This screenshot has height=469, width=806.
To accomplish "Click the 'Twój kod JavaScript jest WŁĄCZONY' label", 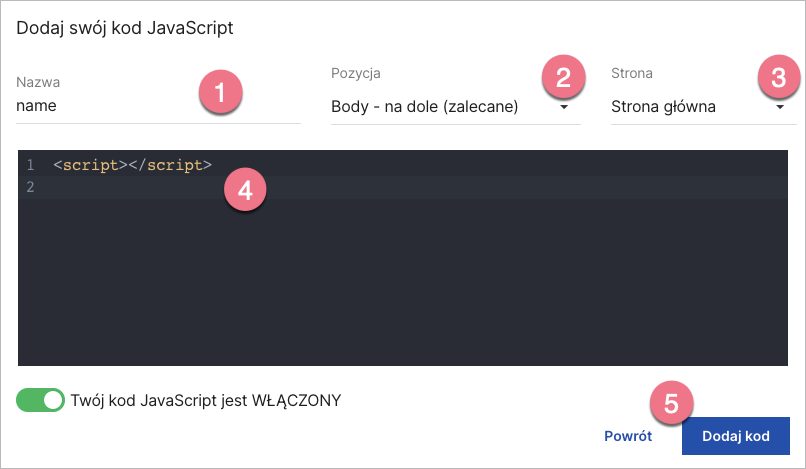I will tap(206, 400).
